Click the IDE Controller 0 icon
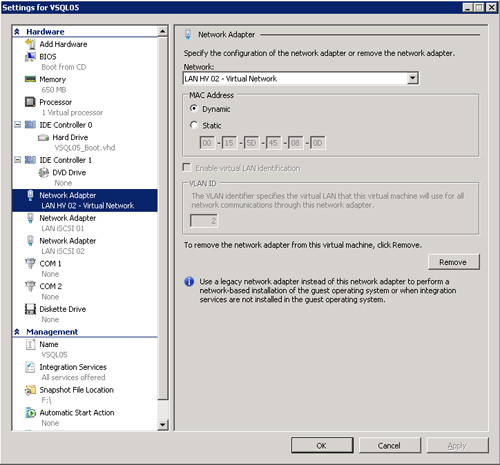The height and width of the screenshot is (465, 500). point(30,125)
